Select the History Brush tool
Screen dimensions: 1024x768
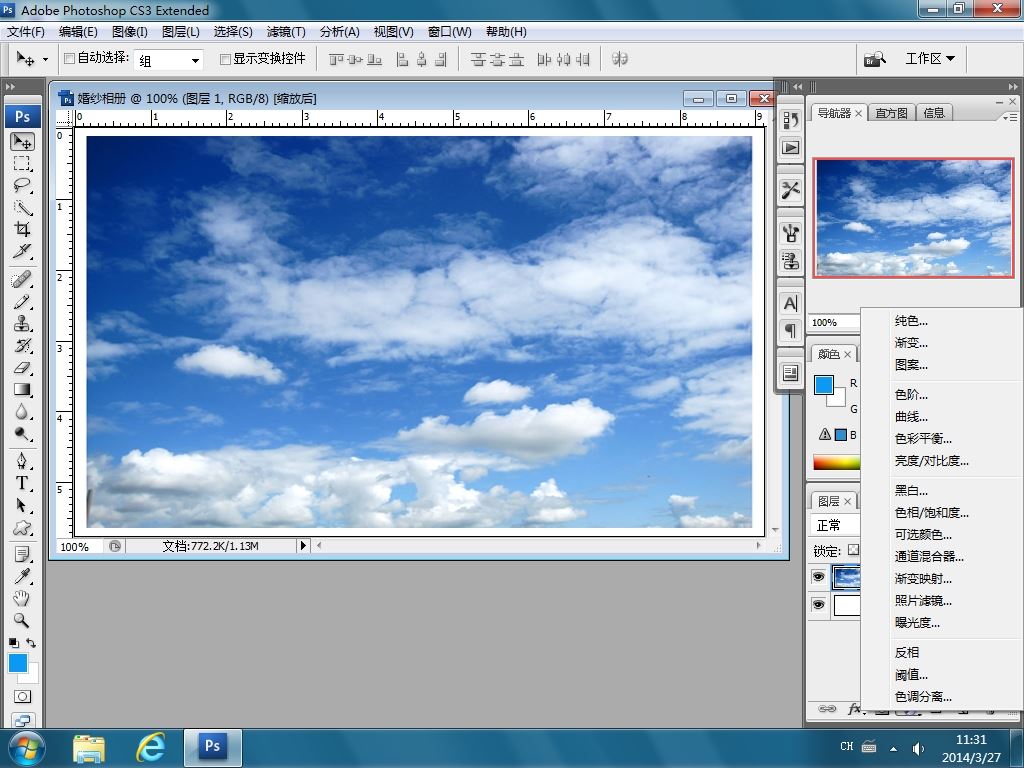(x=22, y=345)
